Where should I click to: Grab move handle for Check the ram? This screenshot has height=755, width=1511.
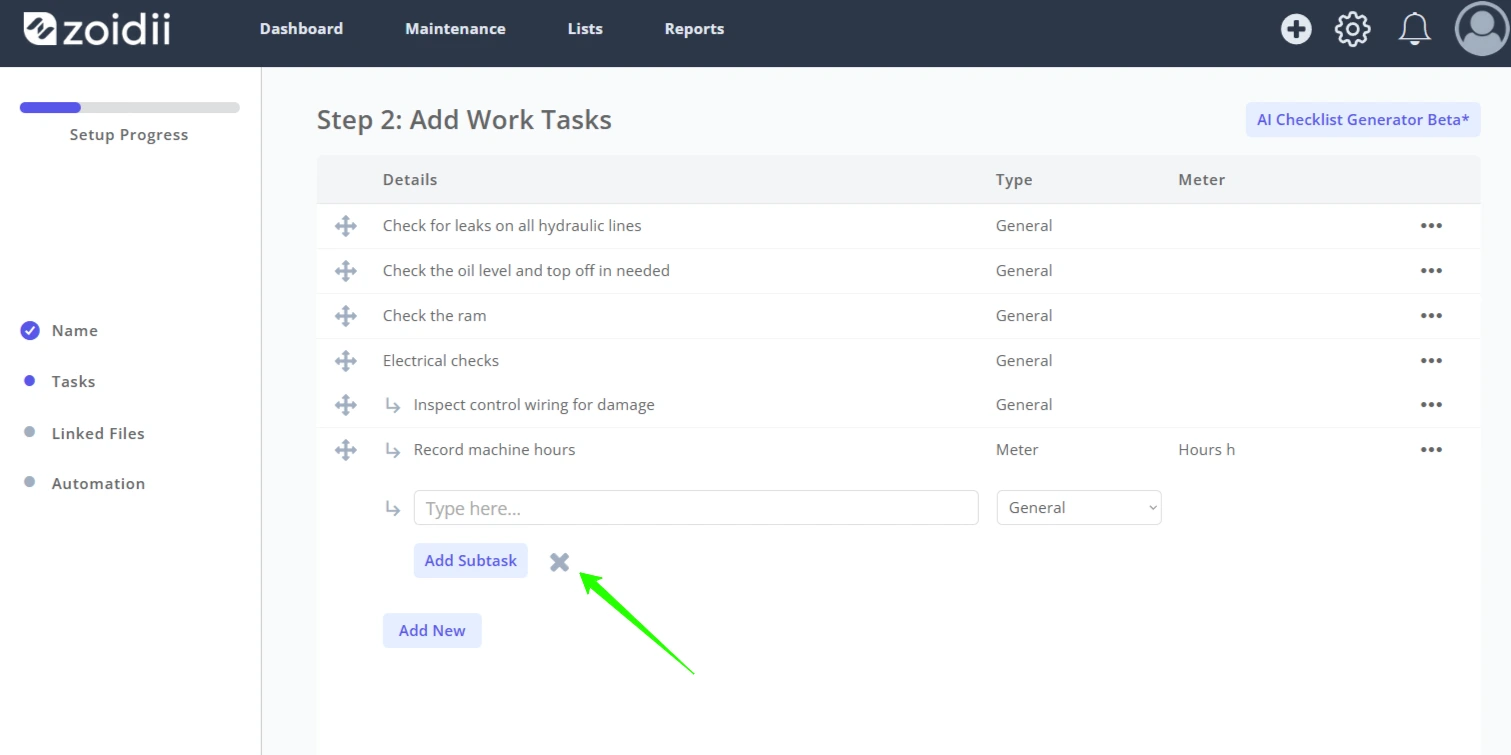346,316
